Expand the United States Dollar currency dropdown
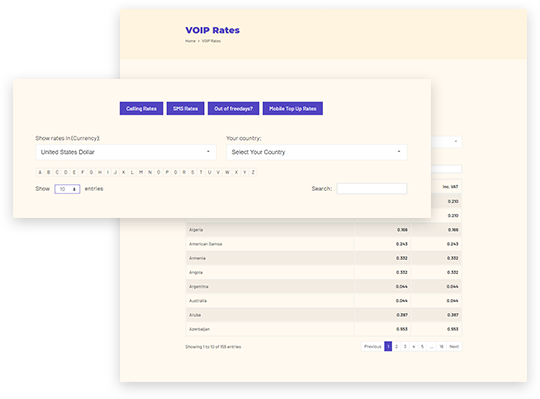 tap(126, 152)
